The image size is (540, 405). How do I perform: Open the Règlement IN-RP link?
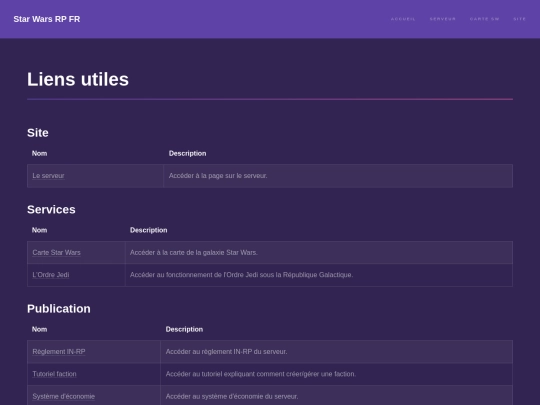[x=59, y=352]
